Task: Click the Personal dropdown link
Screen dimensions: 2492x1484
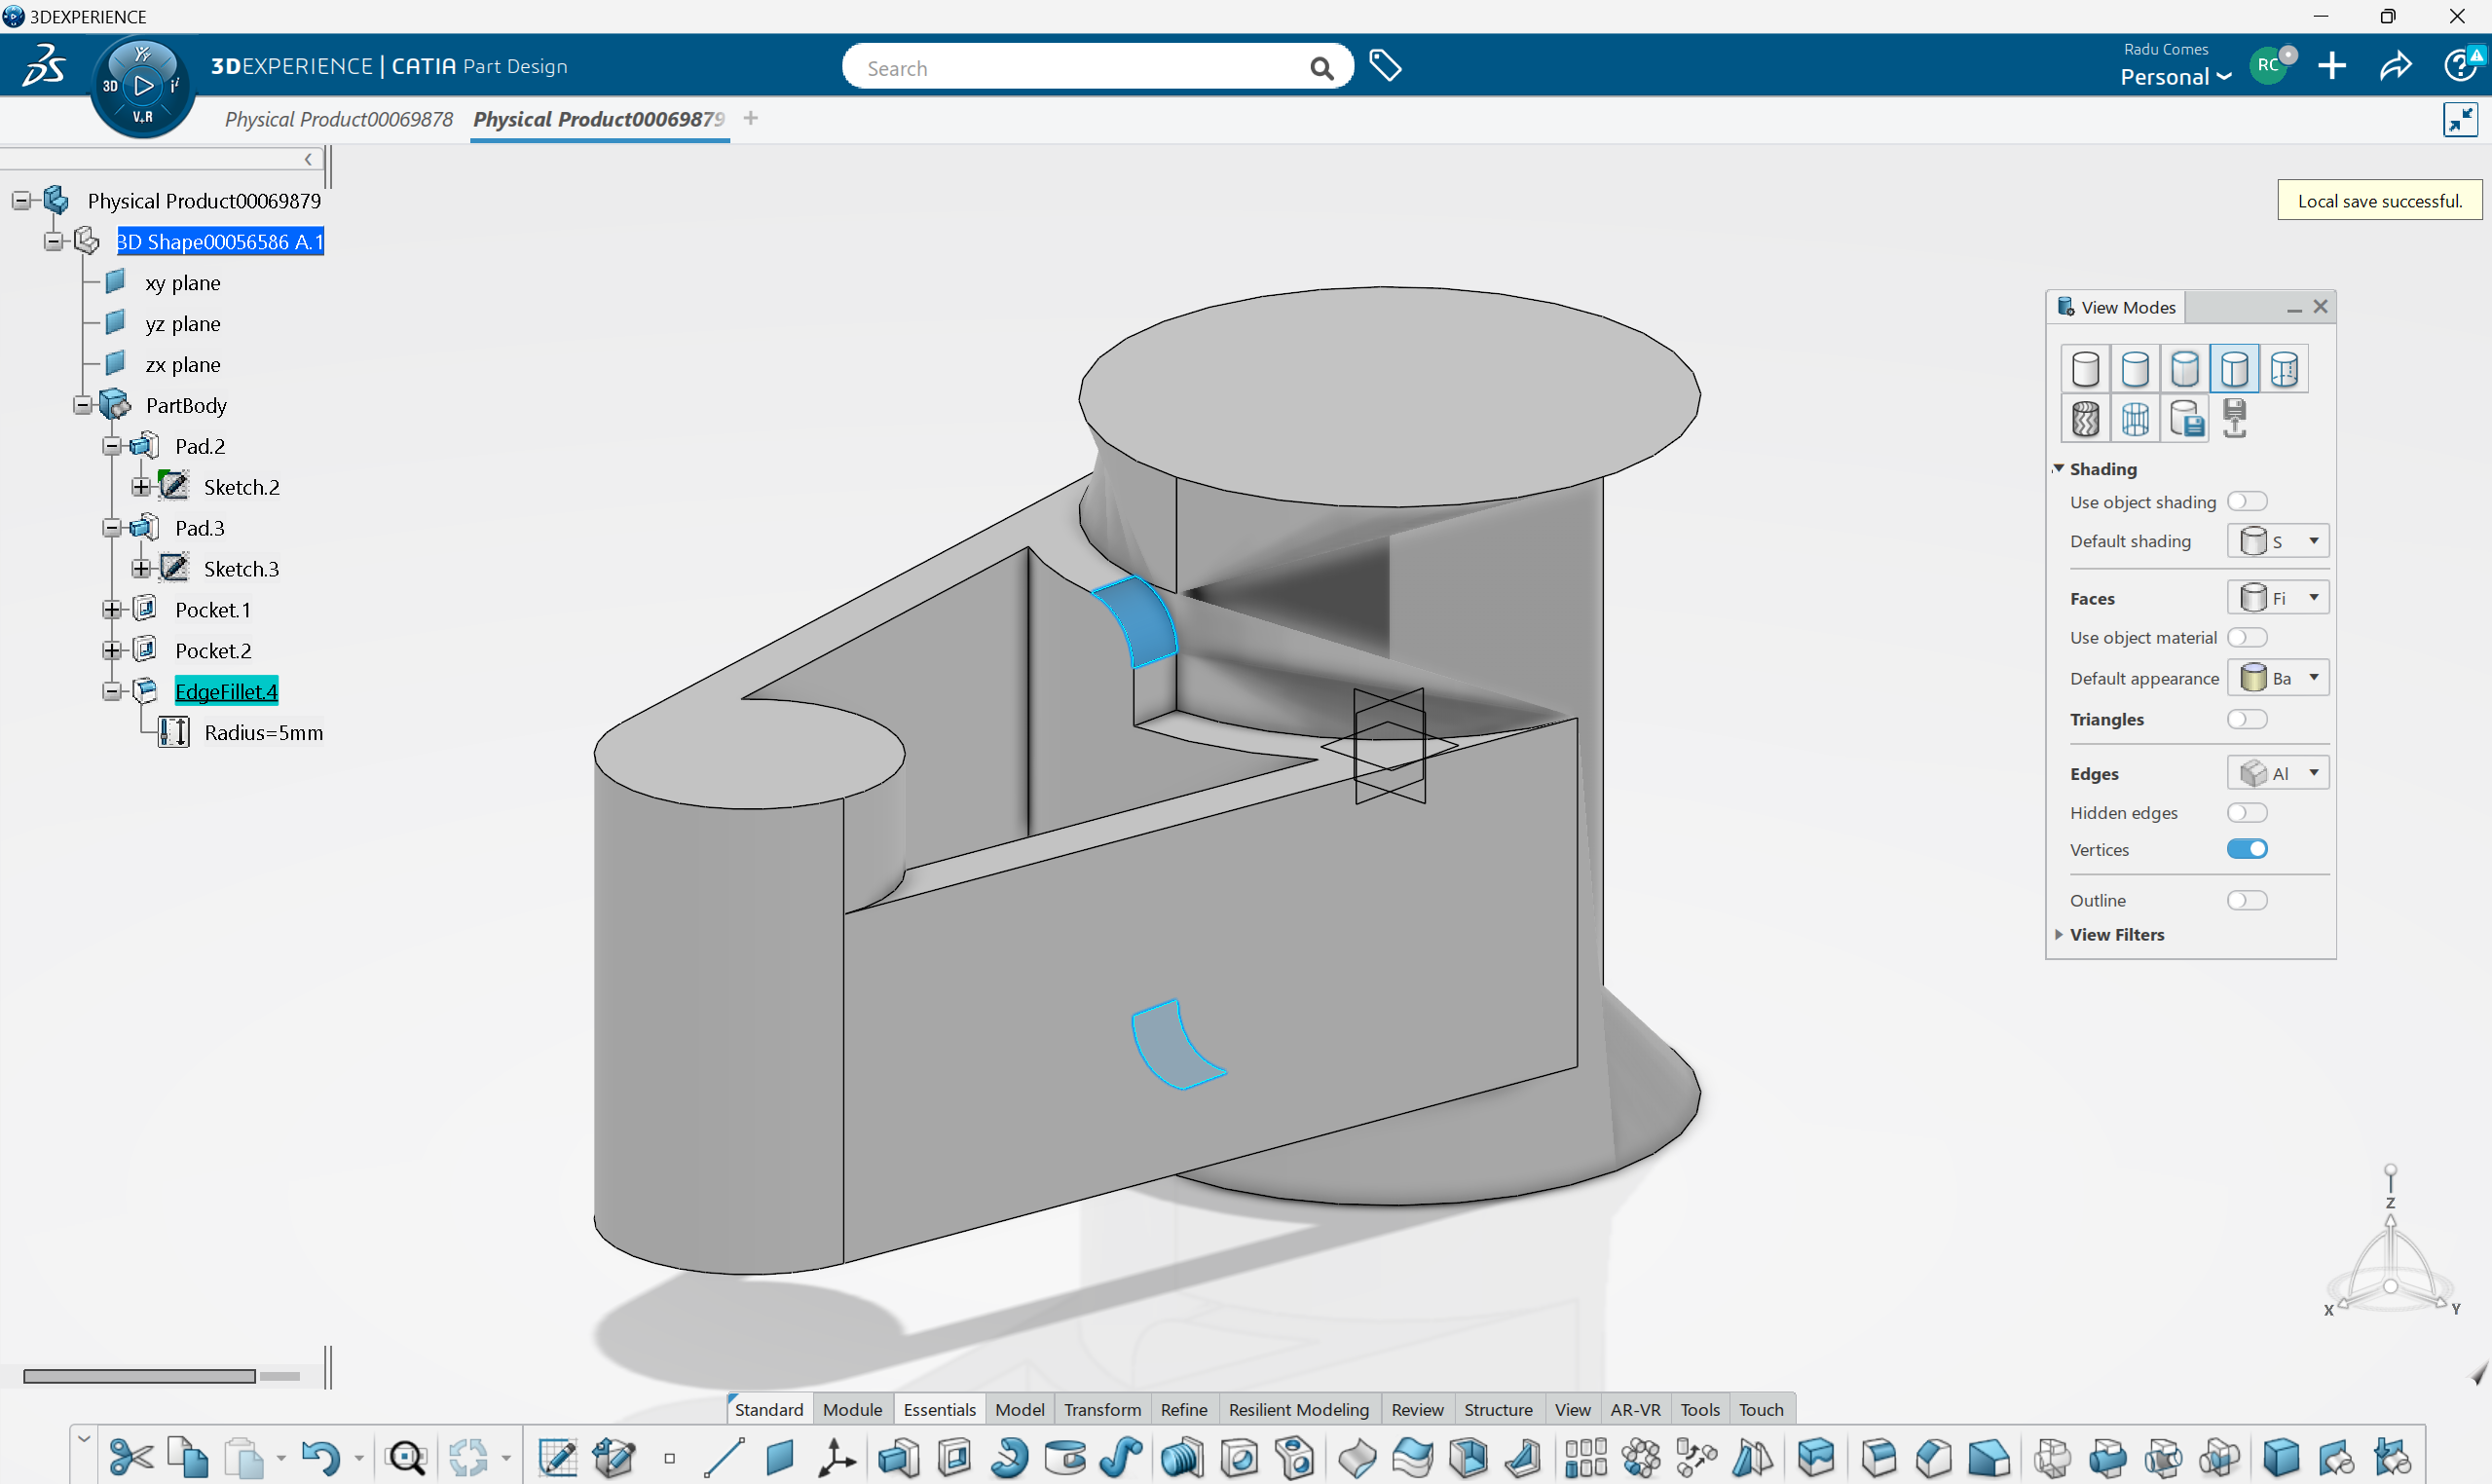Action: (x=2175, y=77)
